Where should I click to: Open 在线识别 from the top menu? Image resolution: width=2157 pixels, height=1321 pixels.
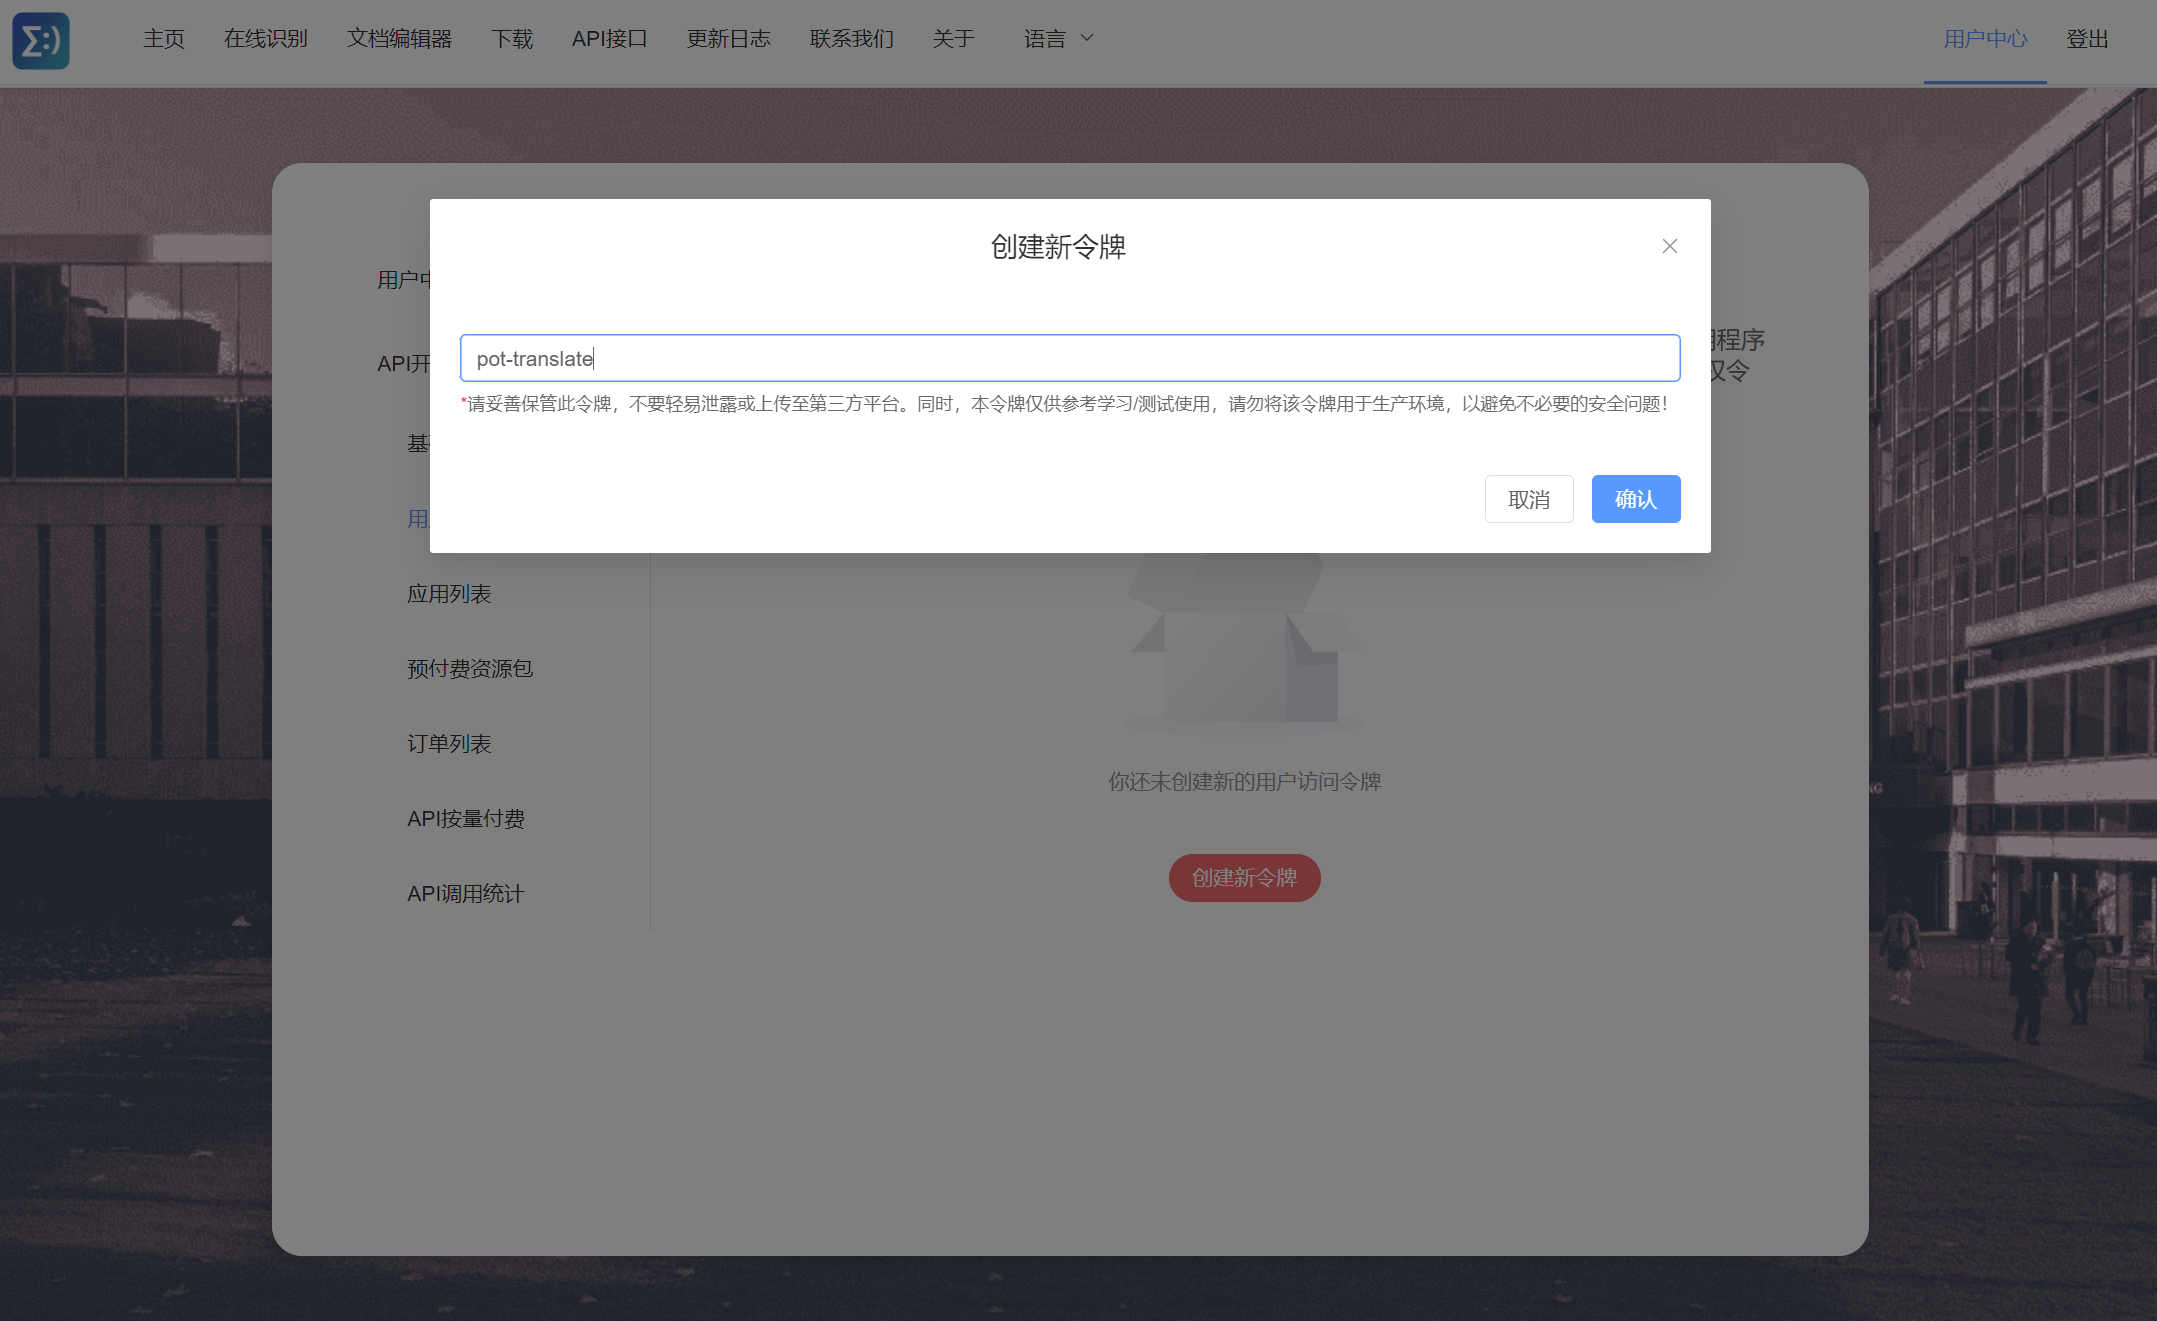[x=266, y=38]
